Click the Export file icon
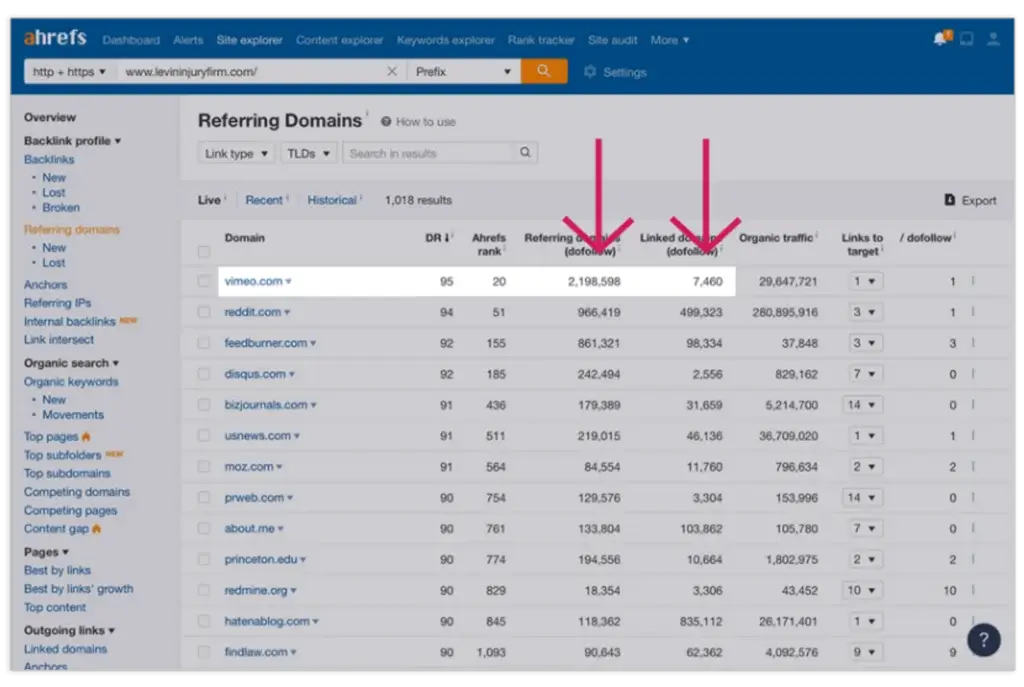Screen dimensions: 1024x687 pyautogui.click(x=950, y=200)
